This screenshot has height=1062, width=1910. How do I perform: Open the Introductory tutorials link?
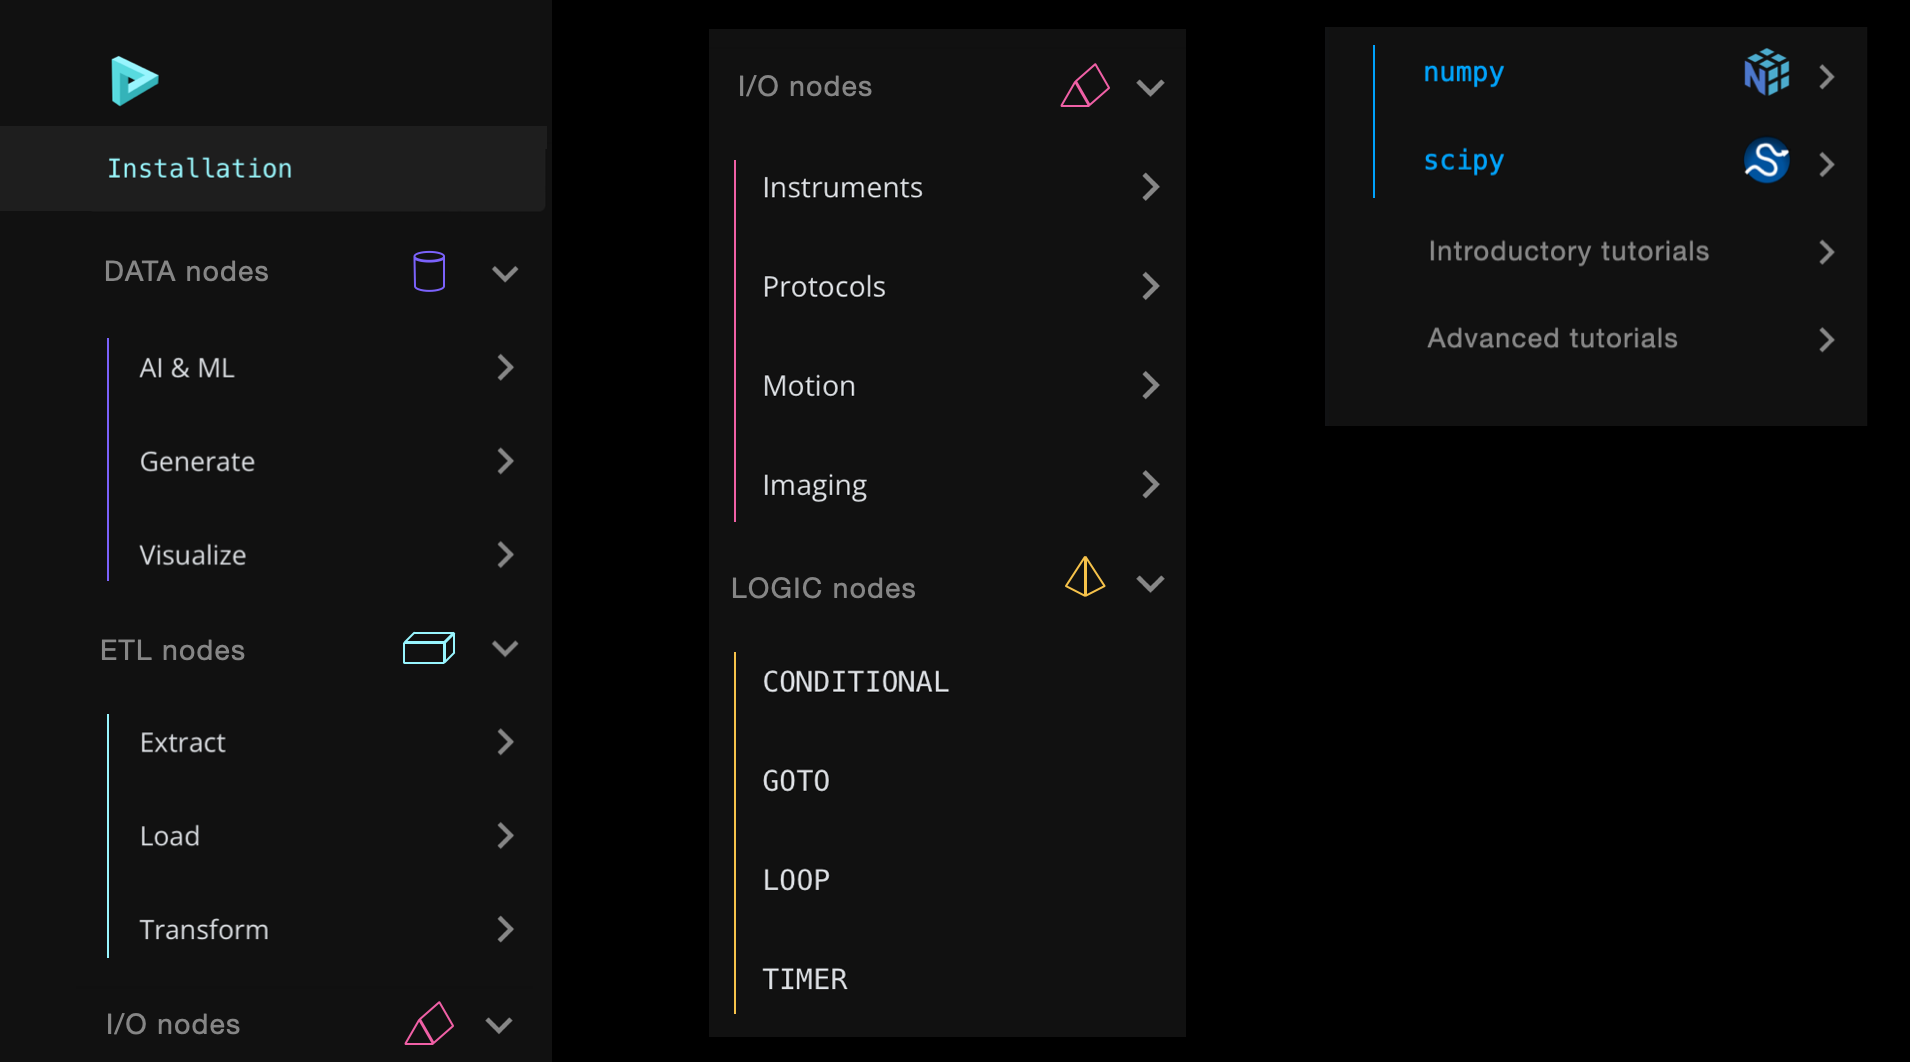point(1567,251)
